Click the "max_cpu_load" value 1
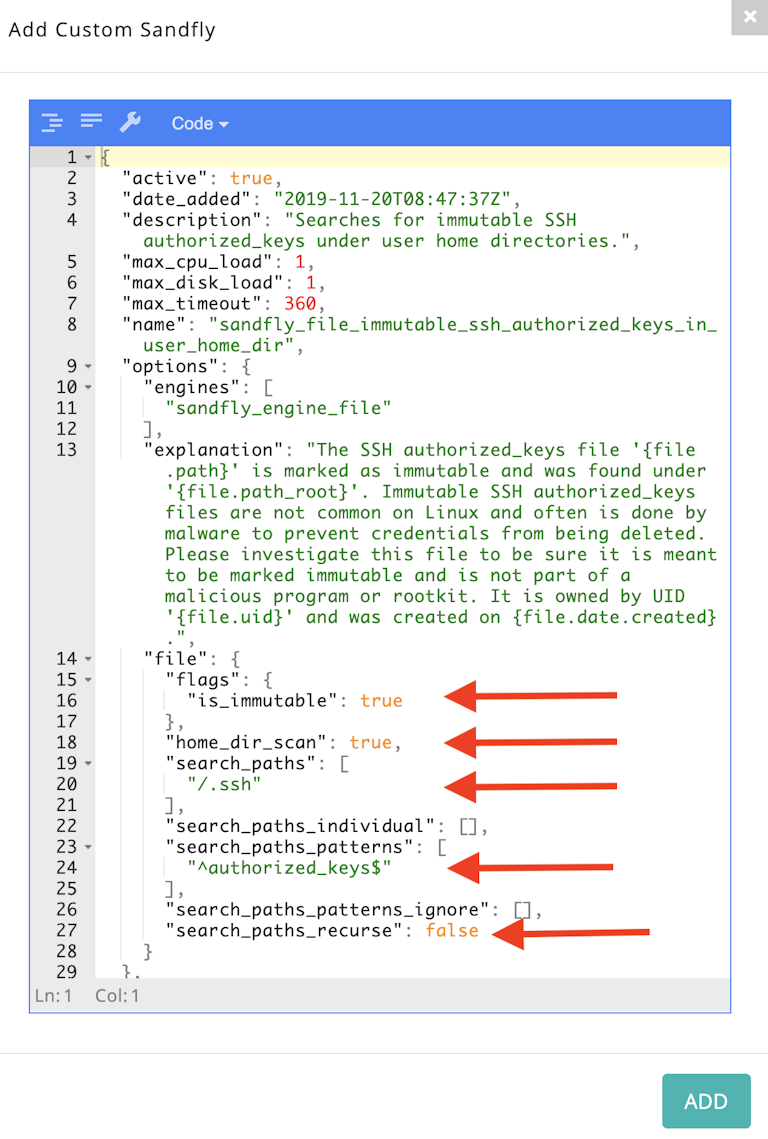The image size is (768, 1139). coord(300,262)
